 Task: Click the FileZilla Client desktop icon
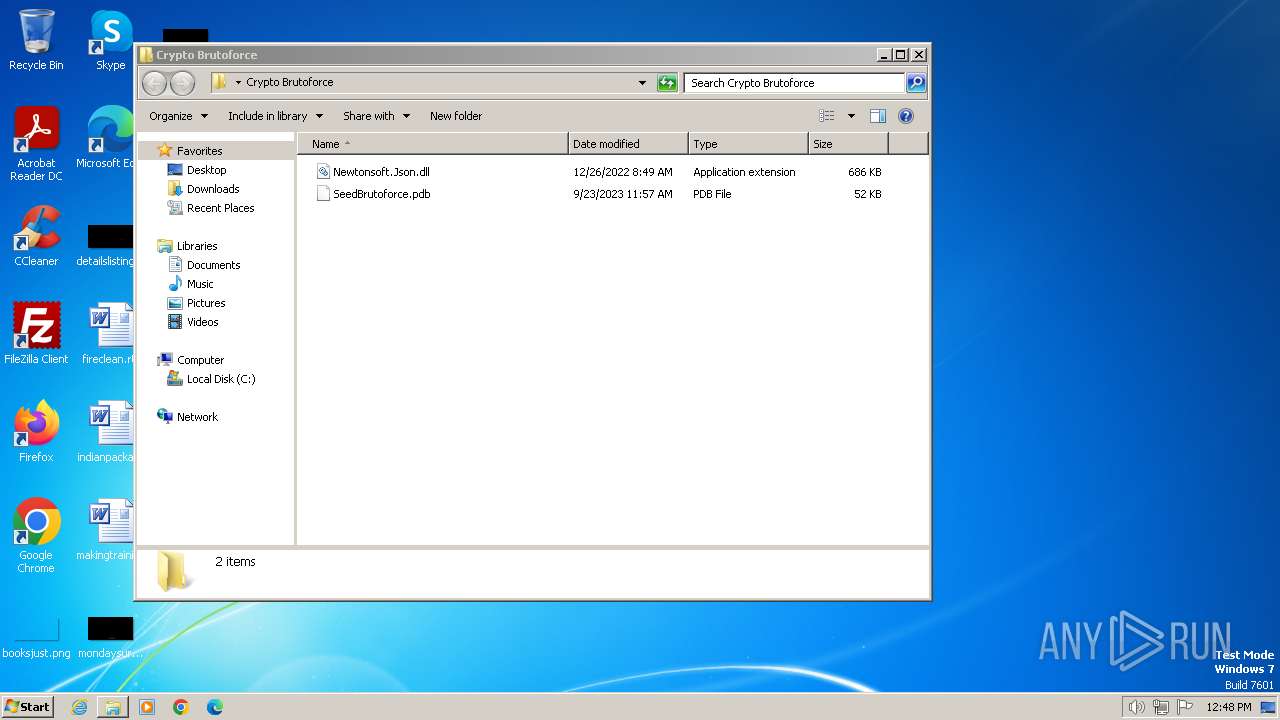pyautogui.click(x=36, y=334)
